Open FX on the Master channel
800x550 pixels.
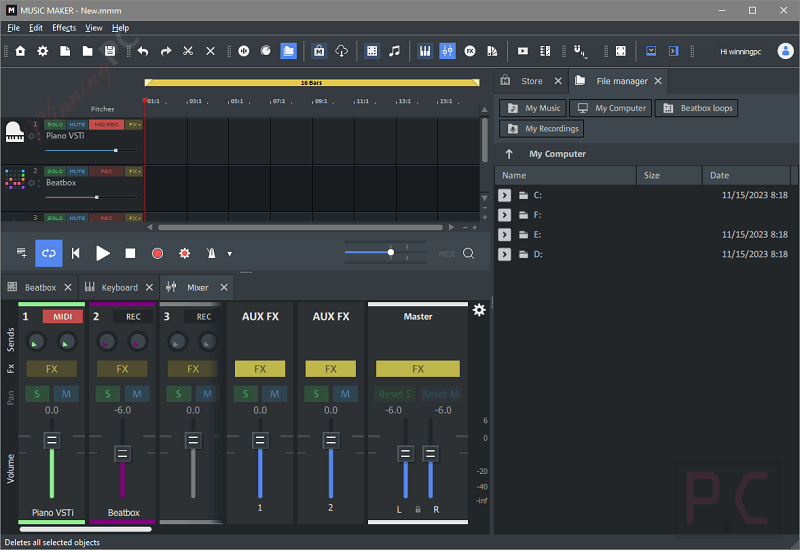click(x=418, y=369)
